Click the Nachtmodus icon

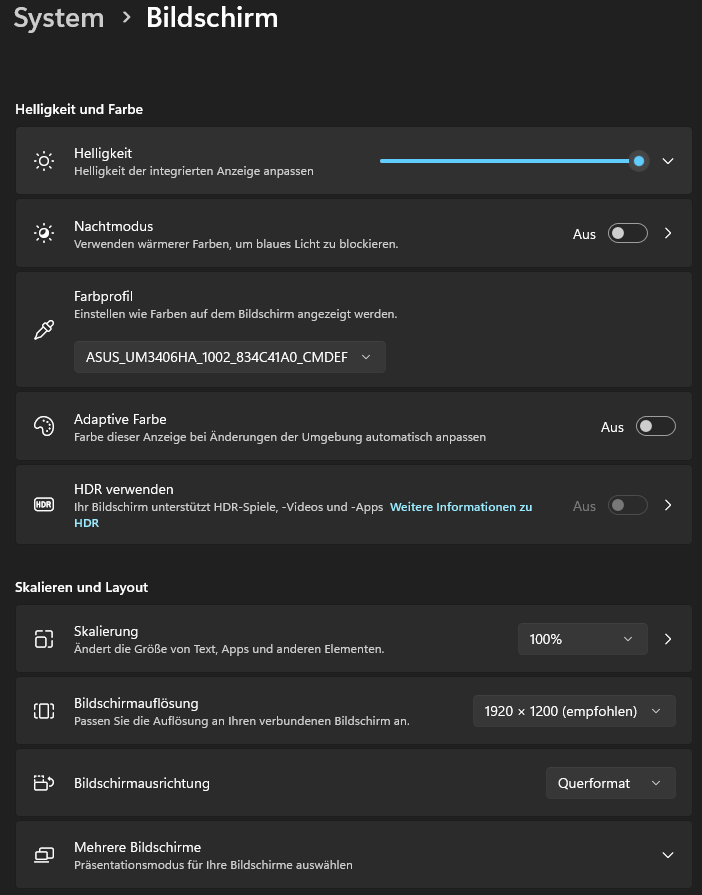(44, 233)
